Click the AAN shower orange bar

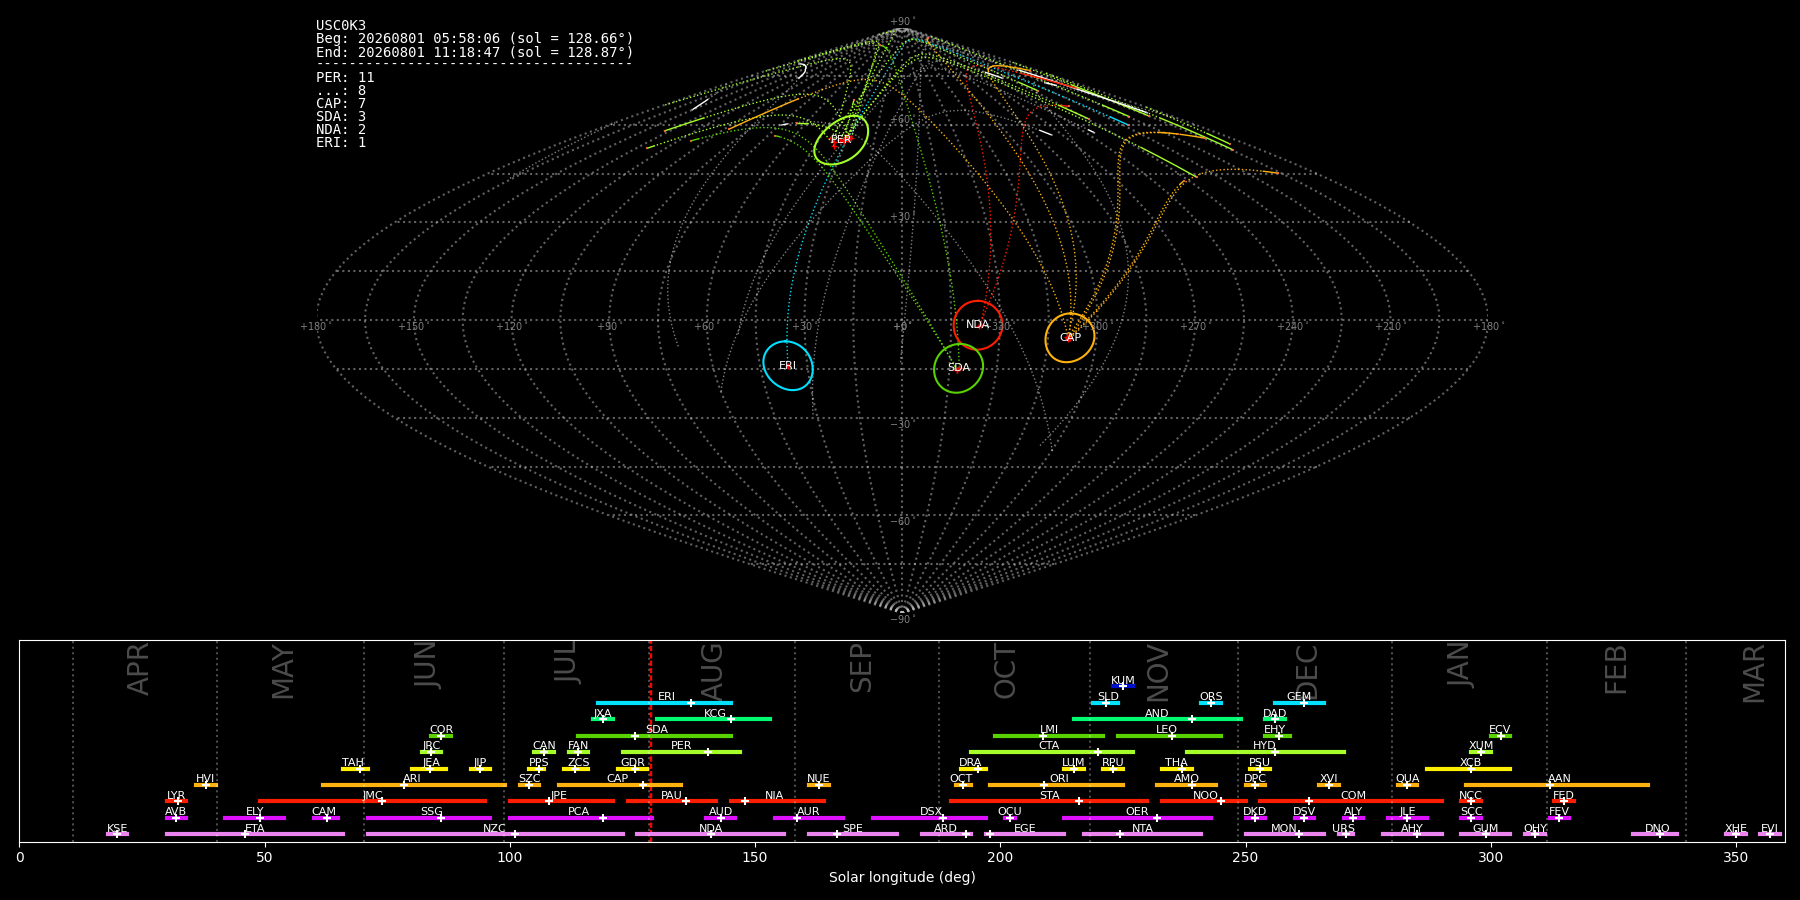pyautogui.click(x=1557, y=785)
